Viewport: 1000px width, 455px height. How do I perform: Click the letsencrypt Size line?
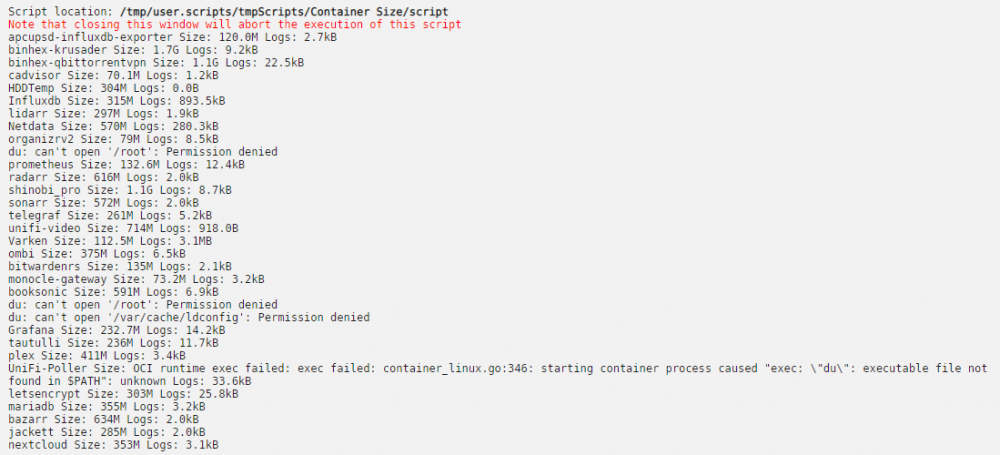123,394
